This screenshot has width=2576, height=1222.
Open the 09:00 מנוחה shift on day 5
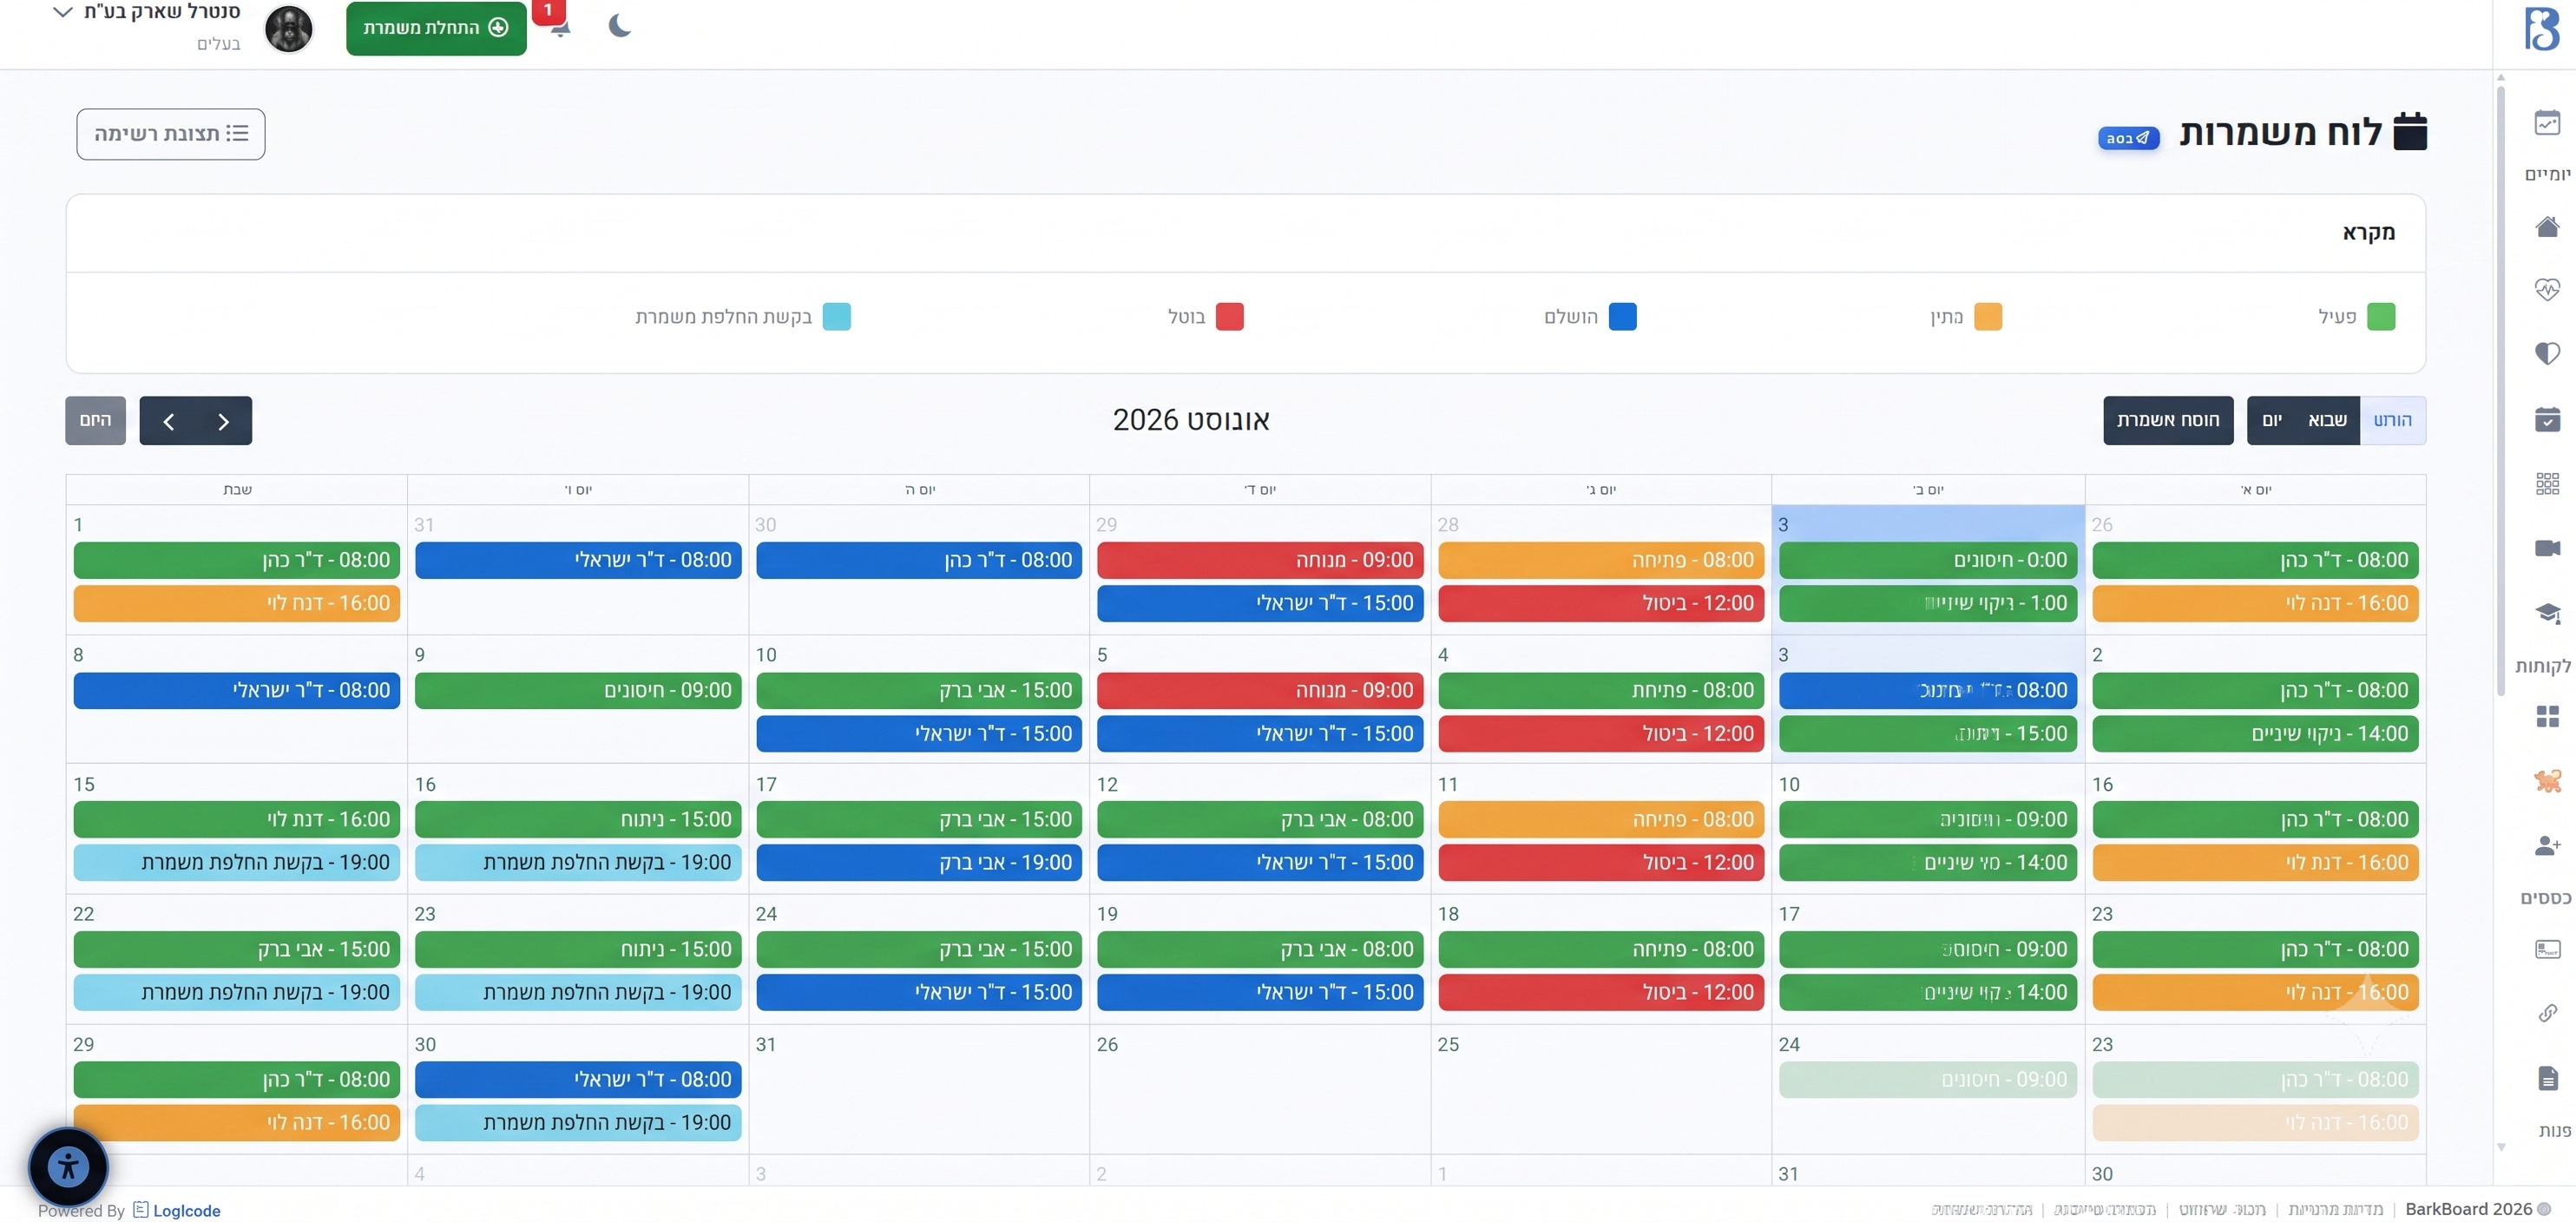click(1260, 690)
